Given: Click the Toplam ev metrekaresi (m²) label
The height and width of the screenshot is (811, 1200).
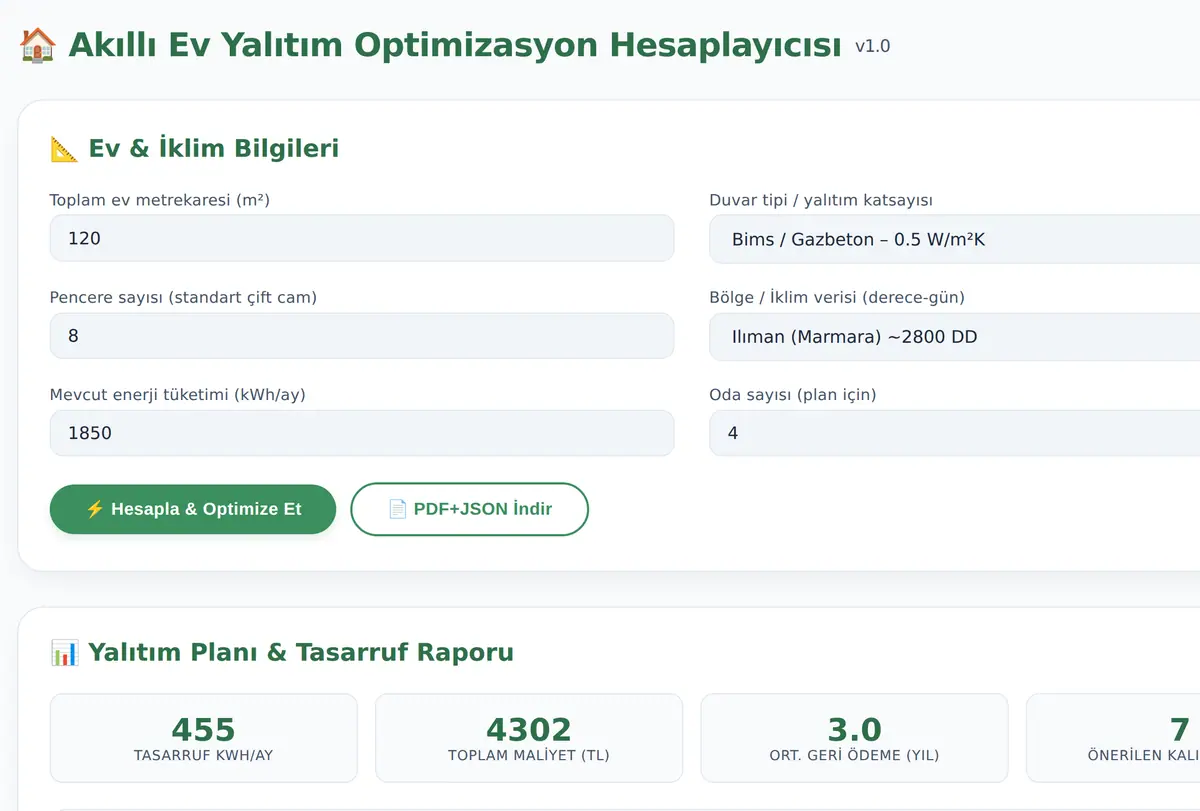Looking at the screenshot, I should [160, 200].
